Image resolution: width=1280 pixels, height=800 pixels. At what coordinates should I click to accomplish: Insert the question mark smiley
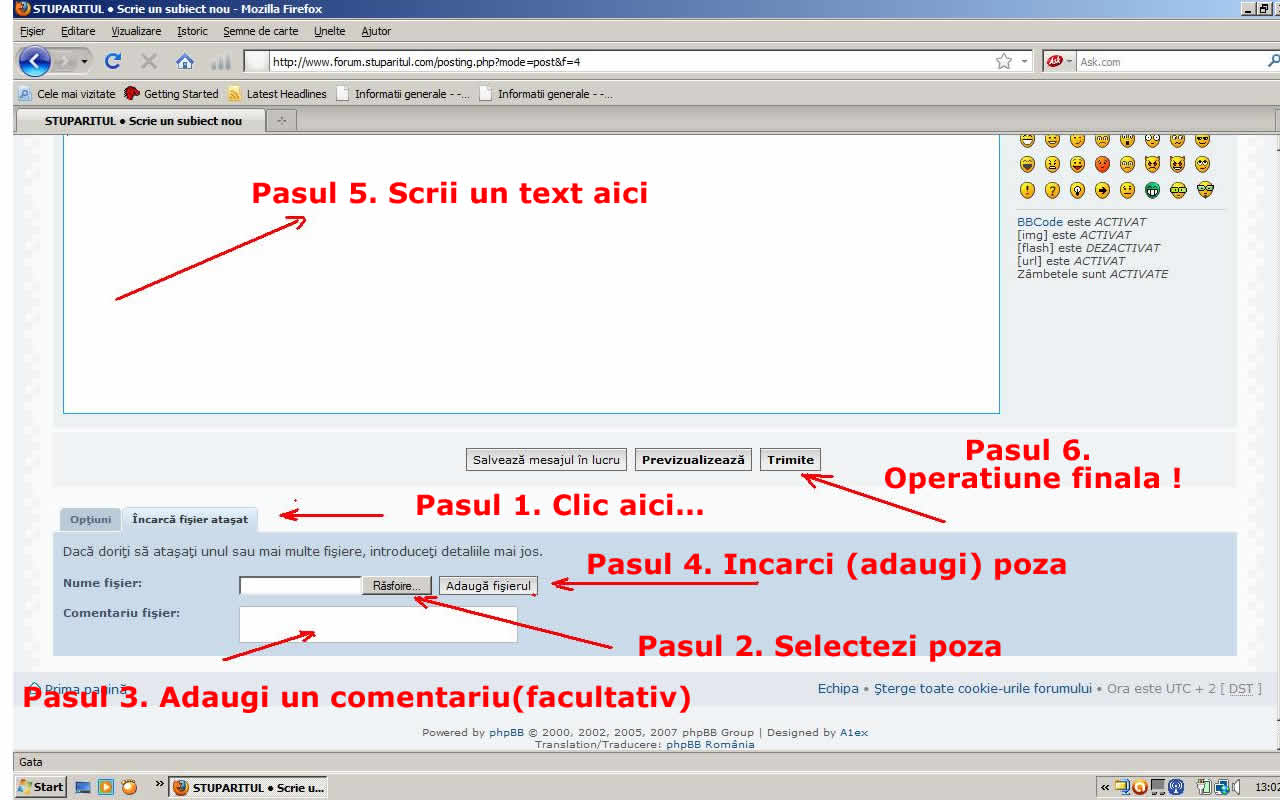(x=1052, y=190)
